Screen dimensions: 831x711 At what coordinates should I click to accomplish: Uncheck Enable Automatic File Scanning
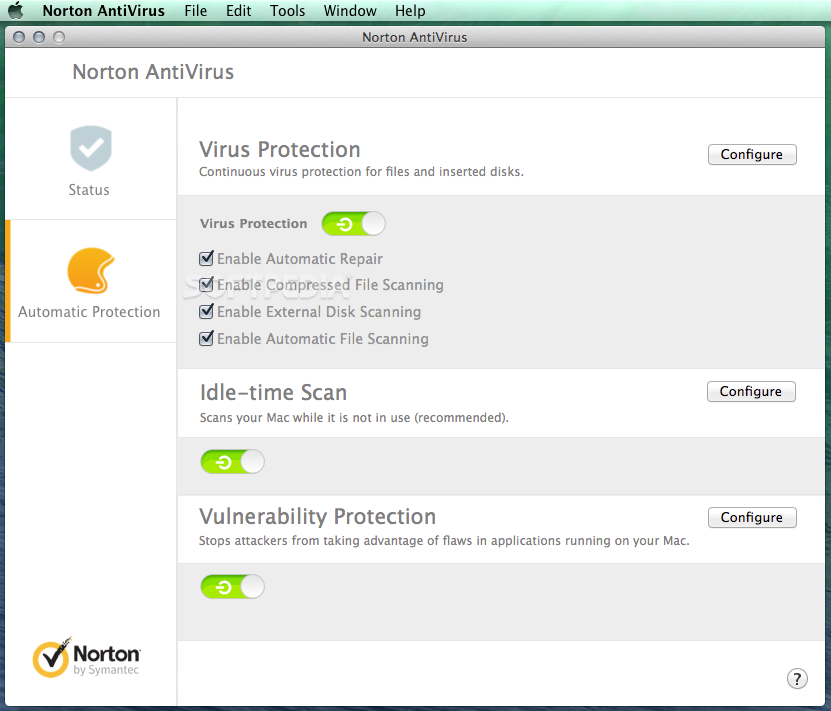pos(207,339)
